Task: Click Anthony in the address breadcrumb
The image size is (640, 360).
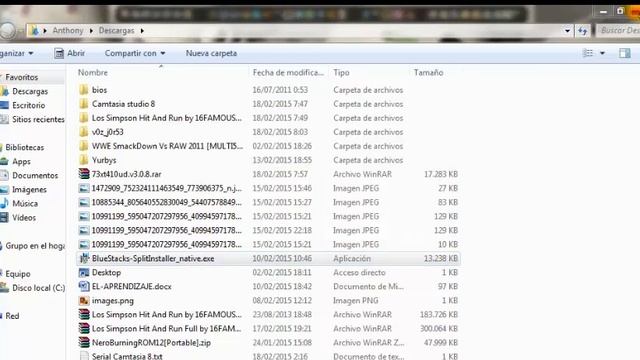Action: click(x=67, y=31)
